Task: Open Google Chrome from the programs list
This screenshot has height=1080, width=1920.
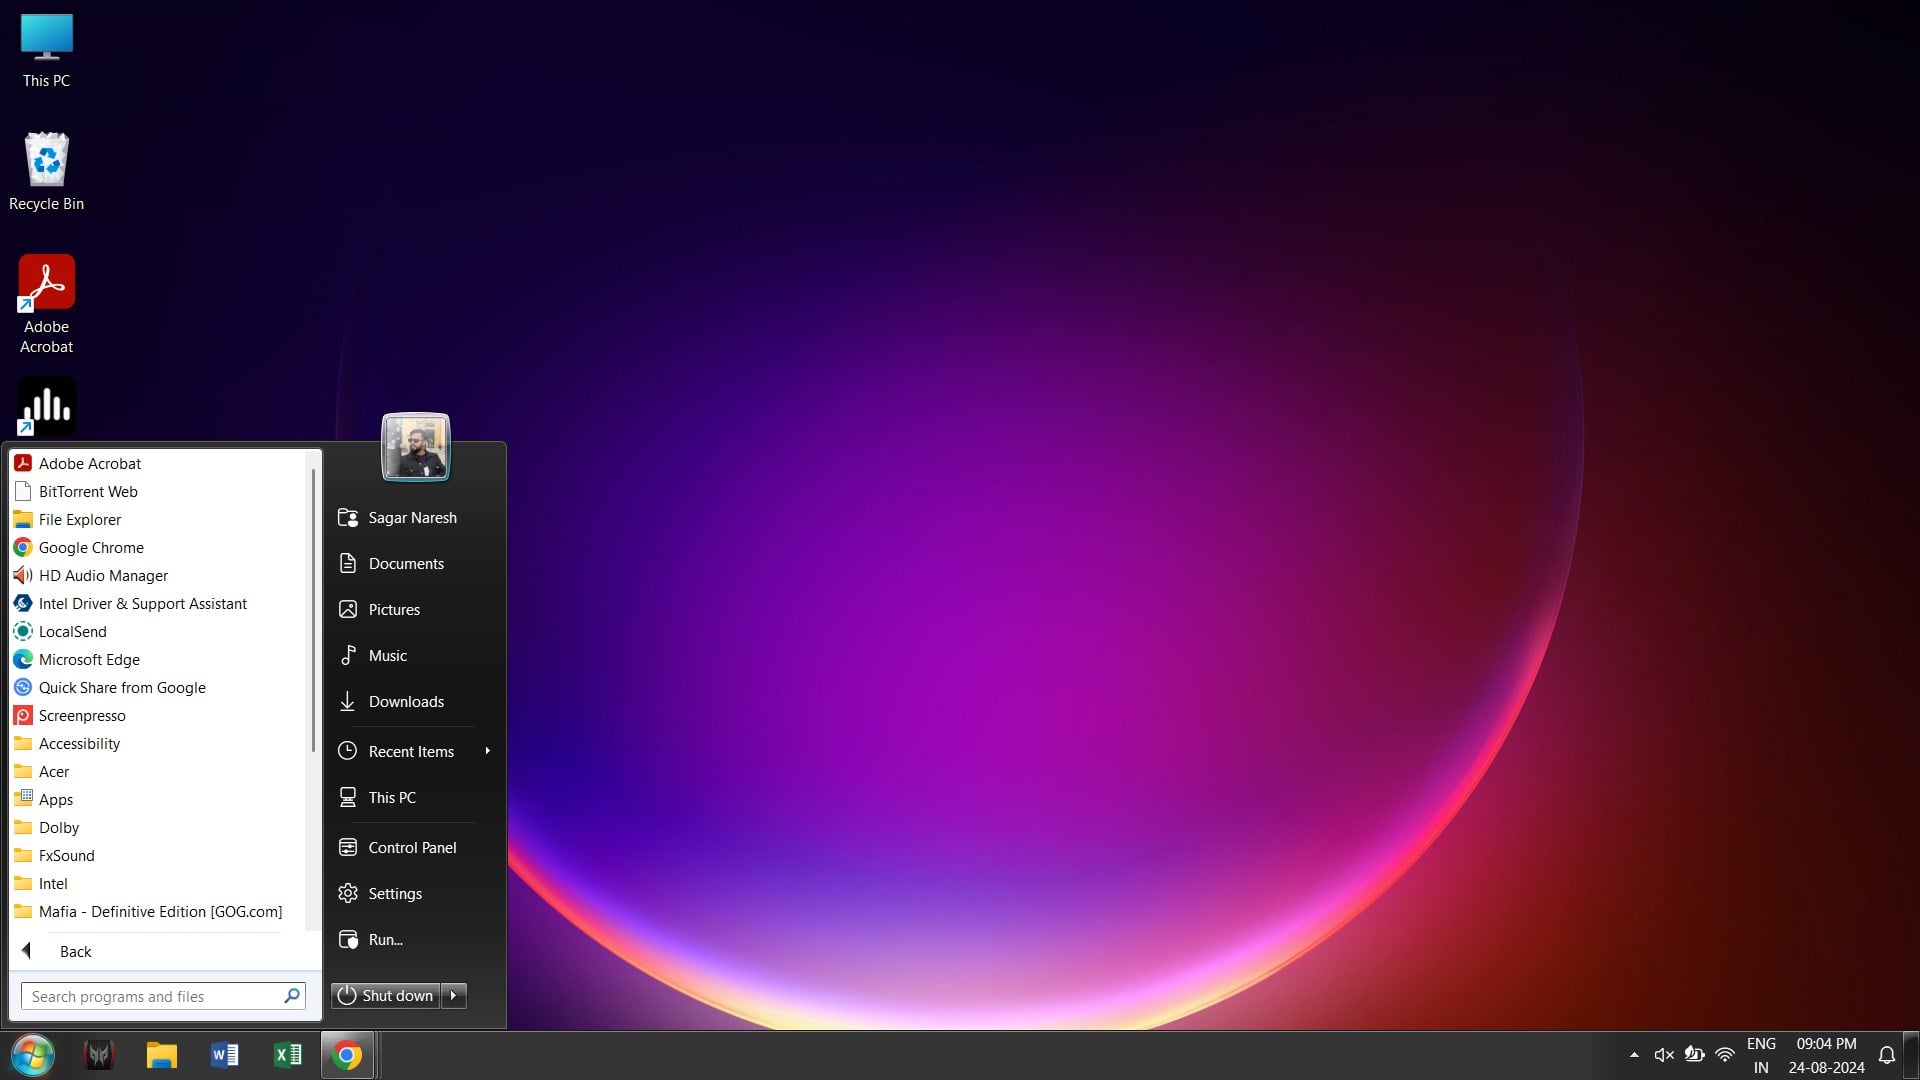Action: click(x=90, y=547)
